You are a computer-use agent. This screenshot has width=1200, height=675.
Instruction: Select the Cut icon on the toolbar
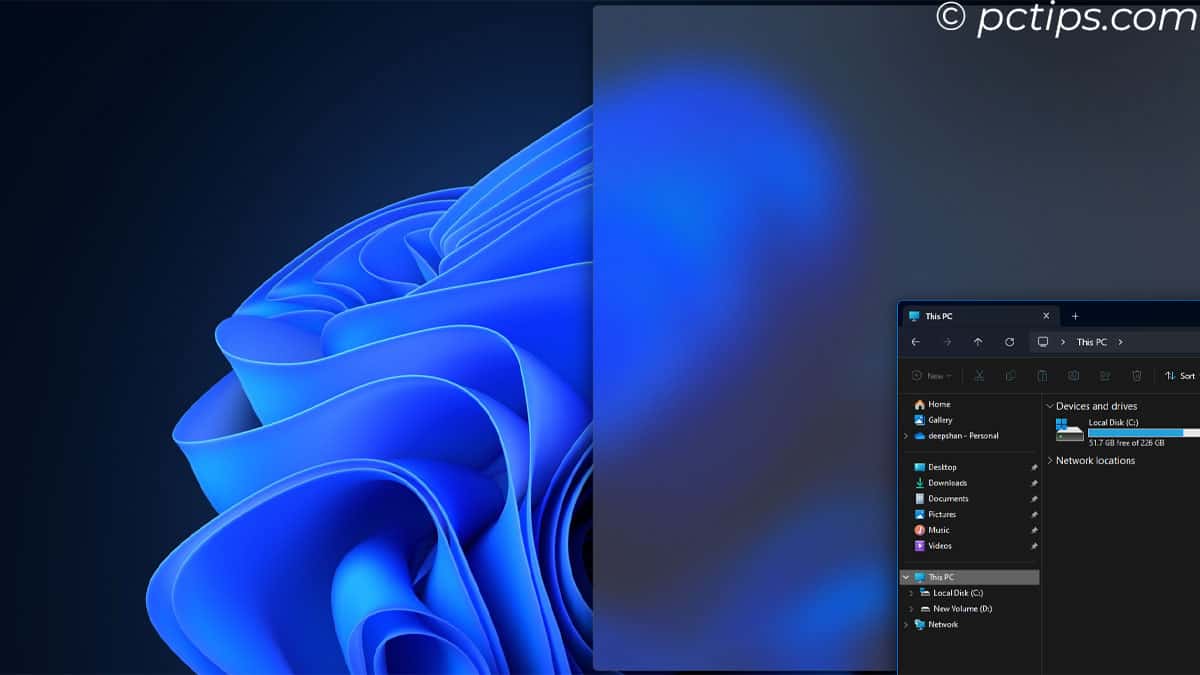coord(979,376)
